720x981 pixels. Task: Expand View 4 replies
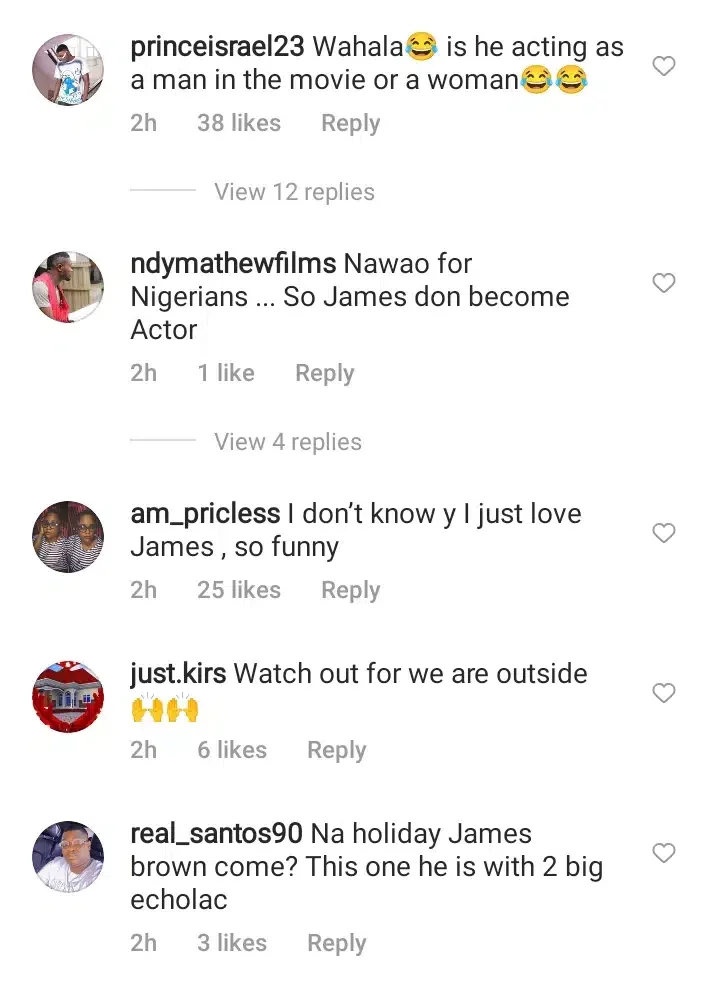288,442
